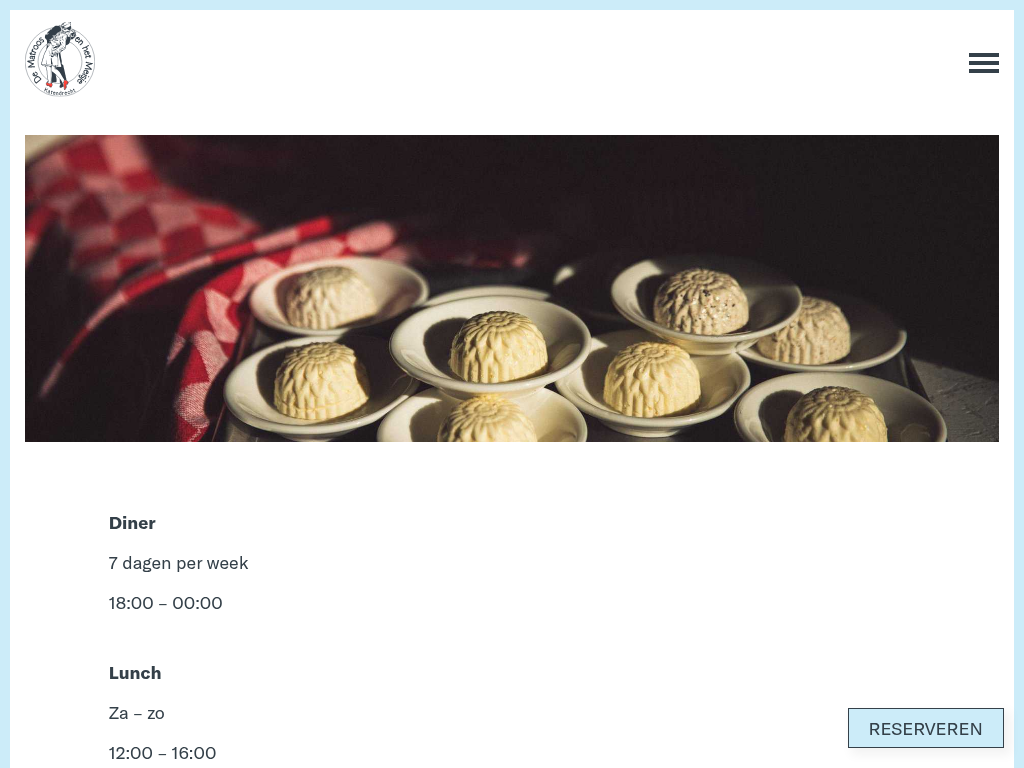The image size is (1024, 768).
Task: Click the 18:00 – 00:00 dinner hours
Action: point(165,603)
